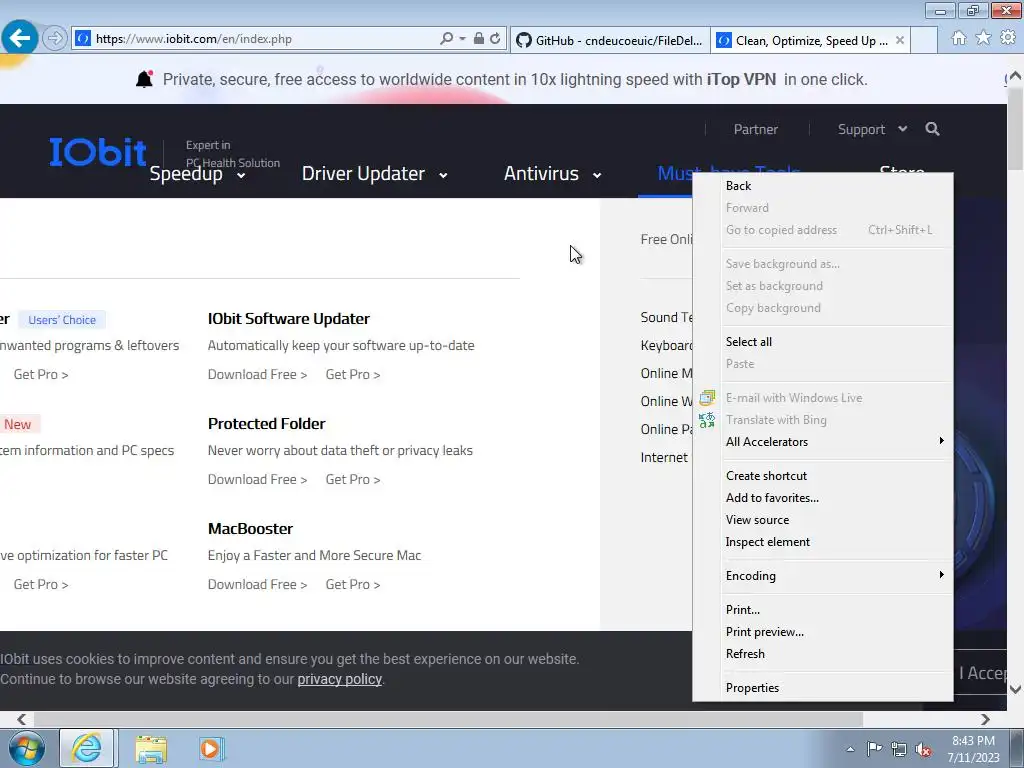The width and height of the screenshot is (1024, 768).
Task: Click the muted volume tray icon
Action: pyautogui.click(x=923, y=749)
